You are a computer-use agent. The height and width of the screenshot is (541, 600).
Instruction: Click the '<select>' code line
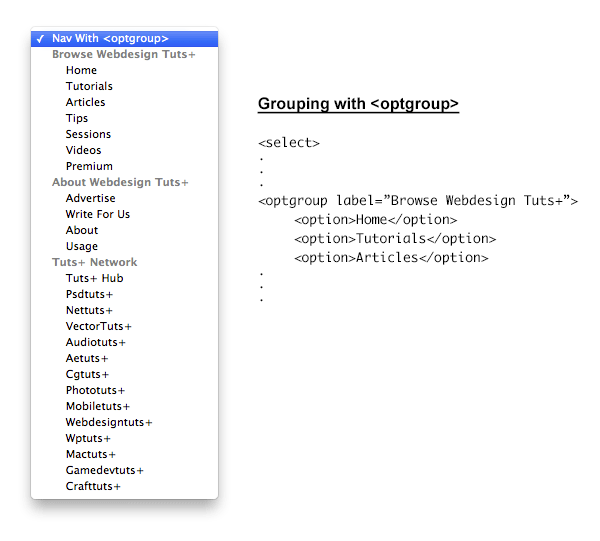click(289, 143)
